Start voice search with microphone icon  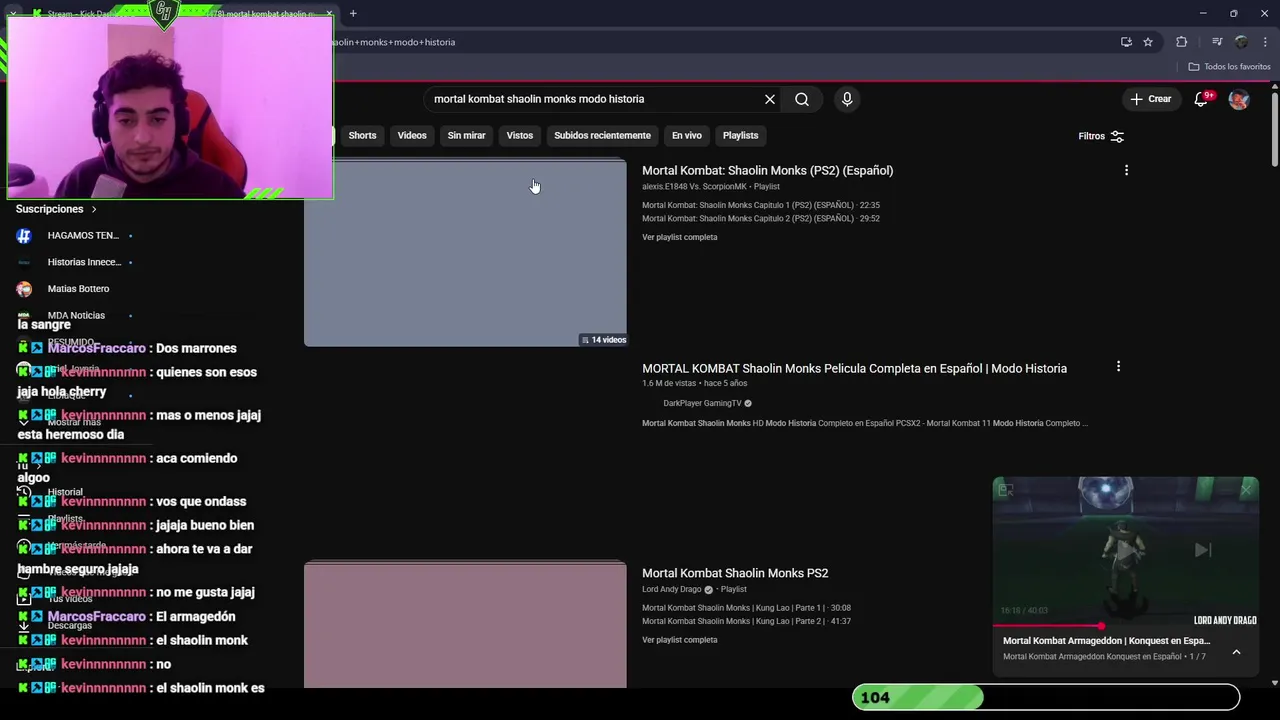(847, 99)
